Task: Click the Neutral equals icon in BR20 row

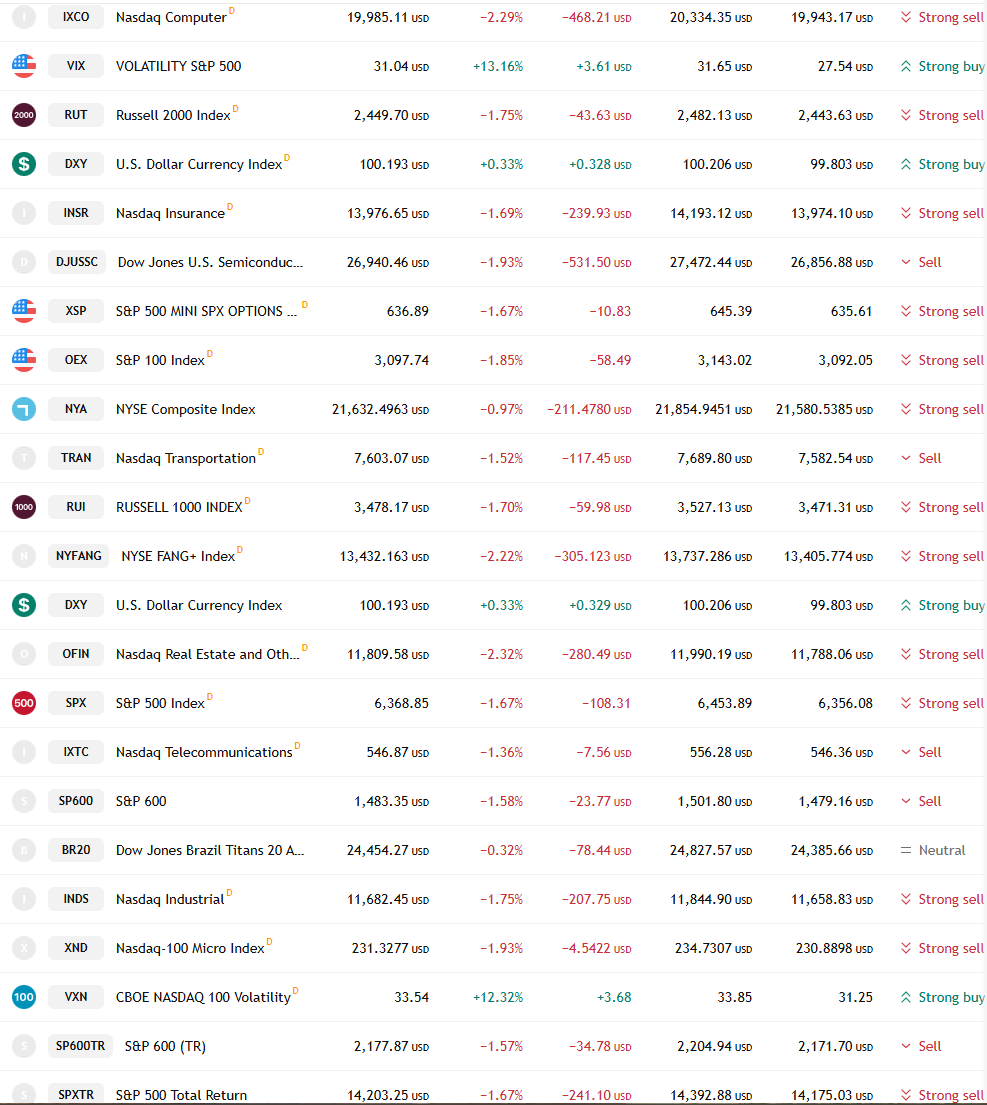Action: (x=906, y=851)
